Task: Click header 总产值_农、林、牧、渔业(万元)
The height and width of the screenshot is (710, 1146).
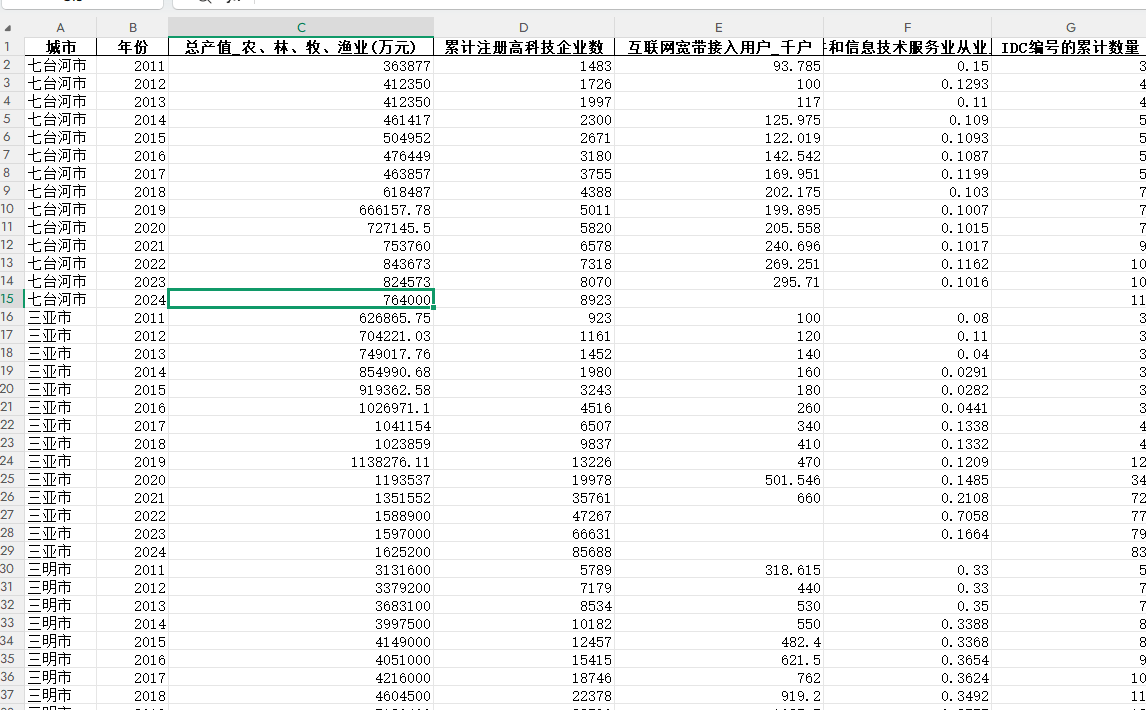Action: pyautogui.click(x=300, y=48)
